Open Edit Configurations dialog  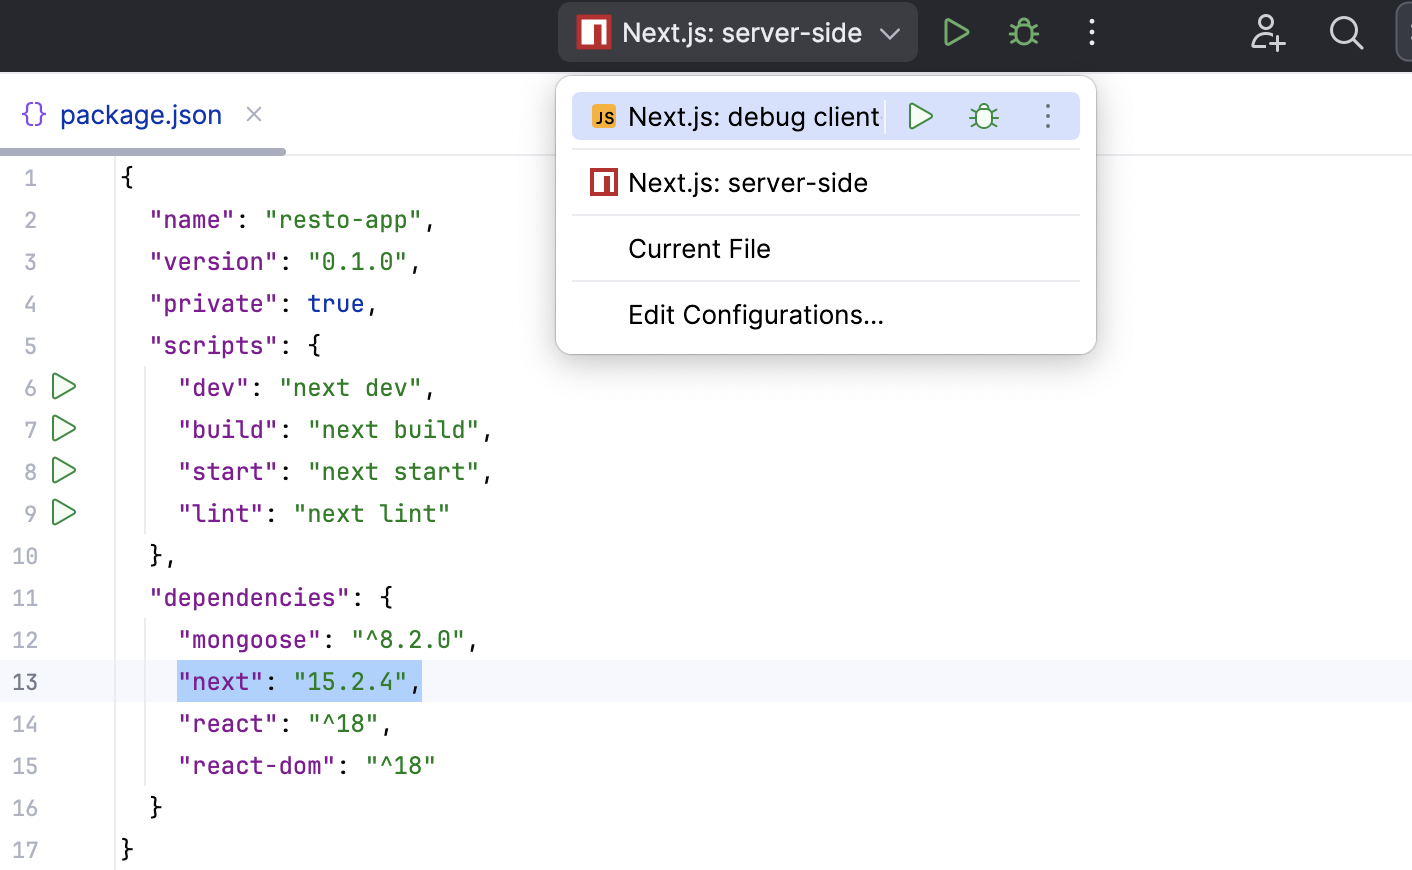pyautogui.click(x=755, y=314)
